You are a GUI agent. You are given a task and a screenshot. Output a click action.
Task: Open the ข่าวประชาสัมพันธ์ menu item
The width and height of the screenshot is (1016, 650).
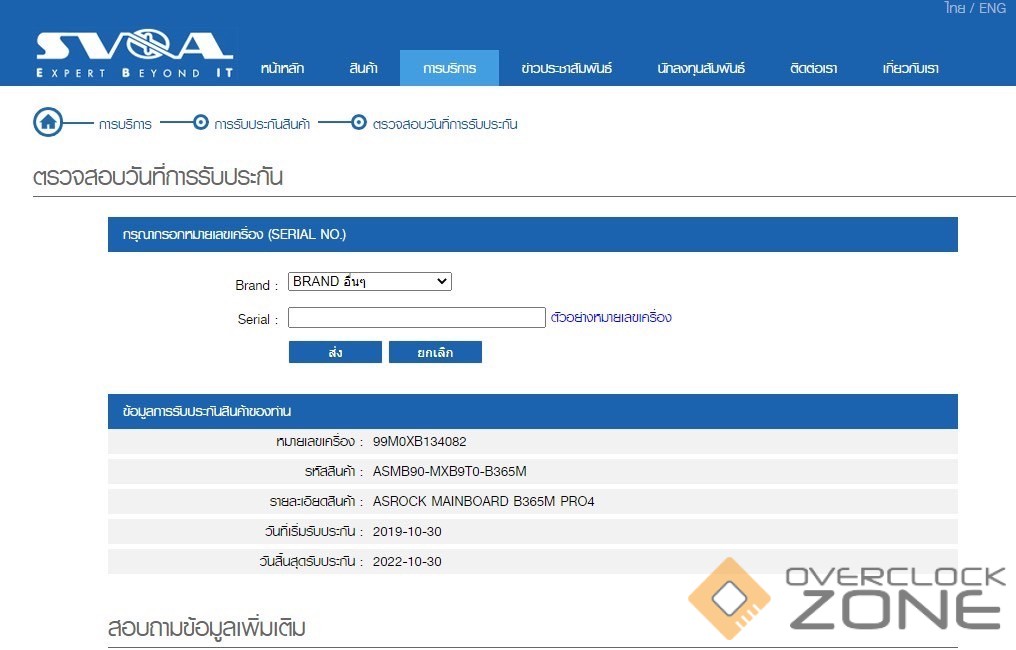[566, 69]
